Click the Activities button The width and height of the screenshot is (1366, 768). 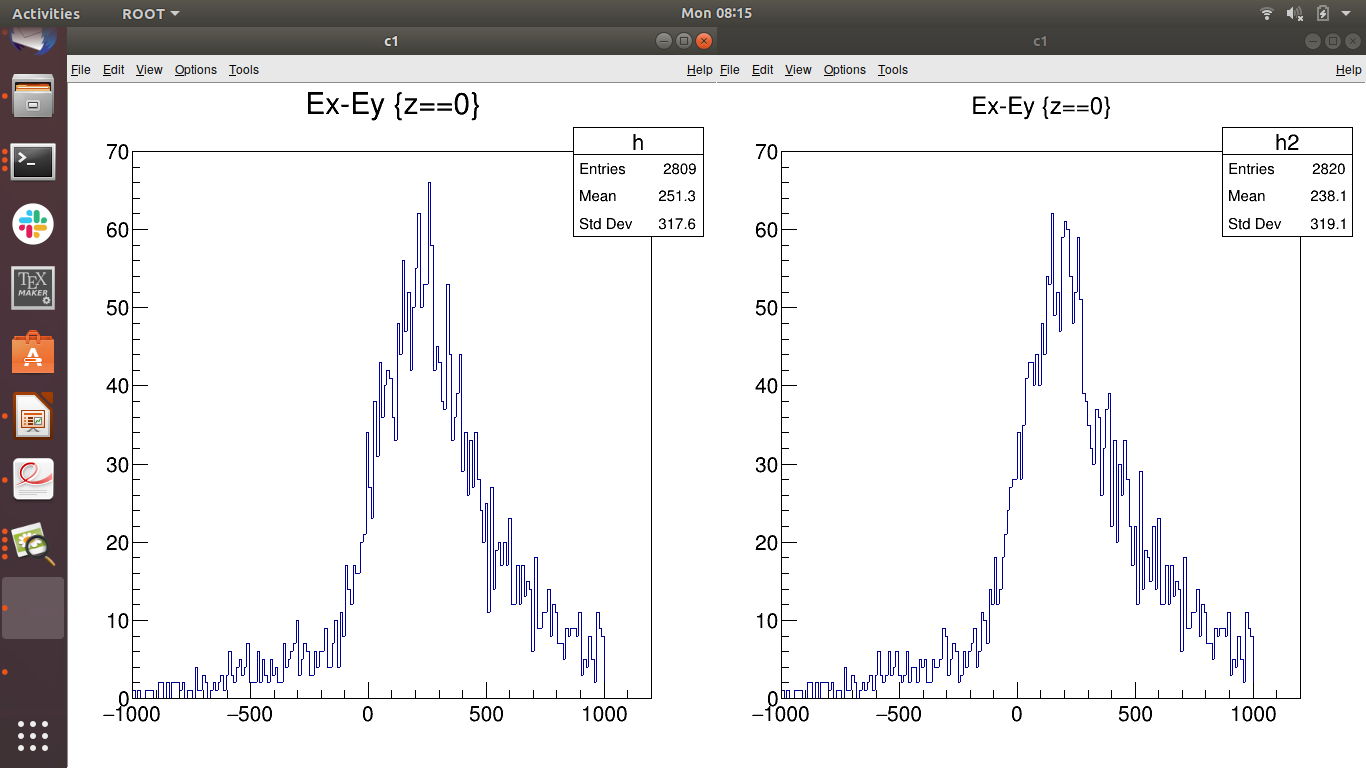(x=46, y=14)
